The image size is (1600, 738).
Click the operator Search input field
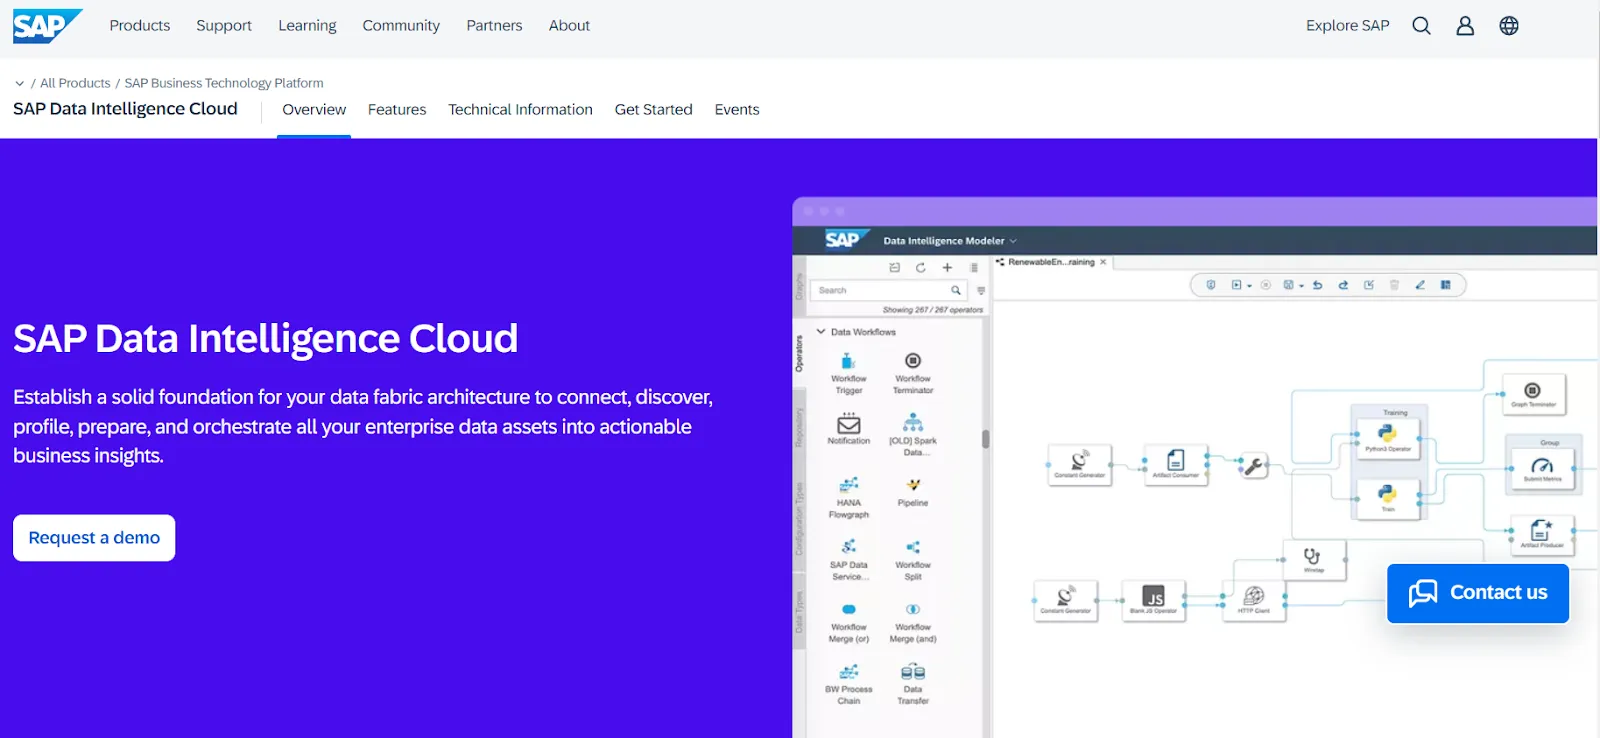point(888,290)
